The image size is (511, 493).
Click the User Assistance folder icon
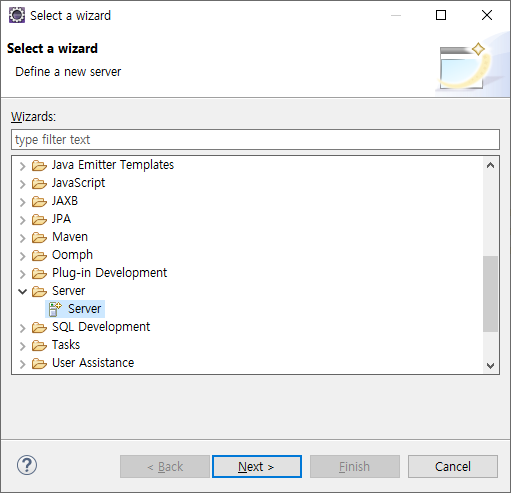point(39,363)
